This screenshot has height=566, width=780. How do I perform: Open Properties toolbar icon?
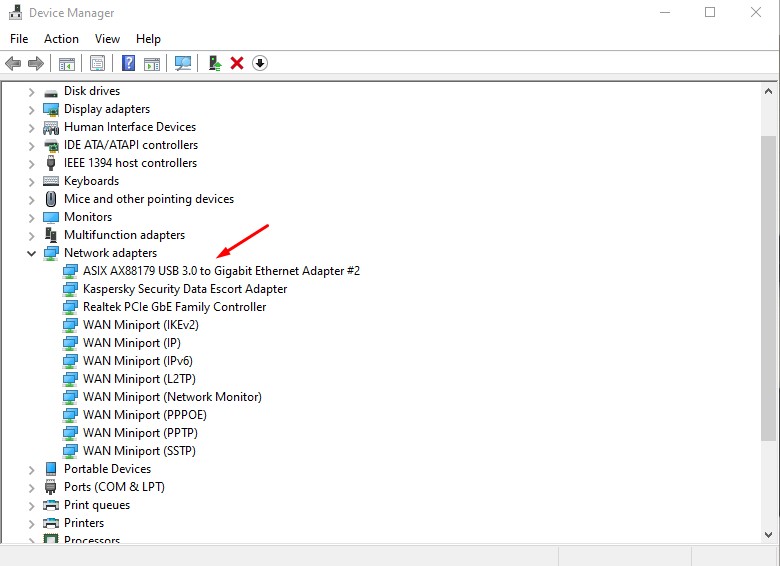[x=98, y=63]
